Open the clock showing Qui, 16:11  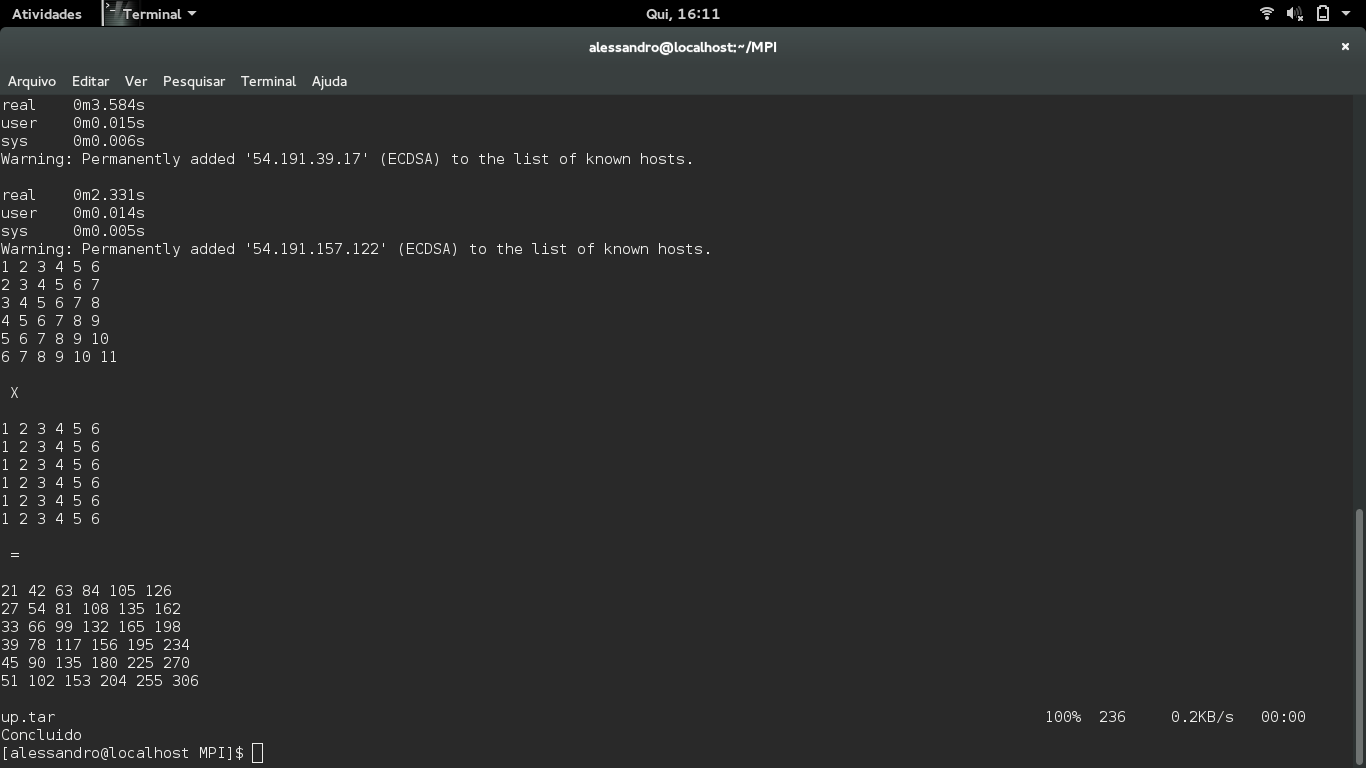tap(683, 14)
